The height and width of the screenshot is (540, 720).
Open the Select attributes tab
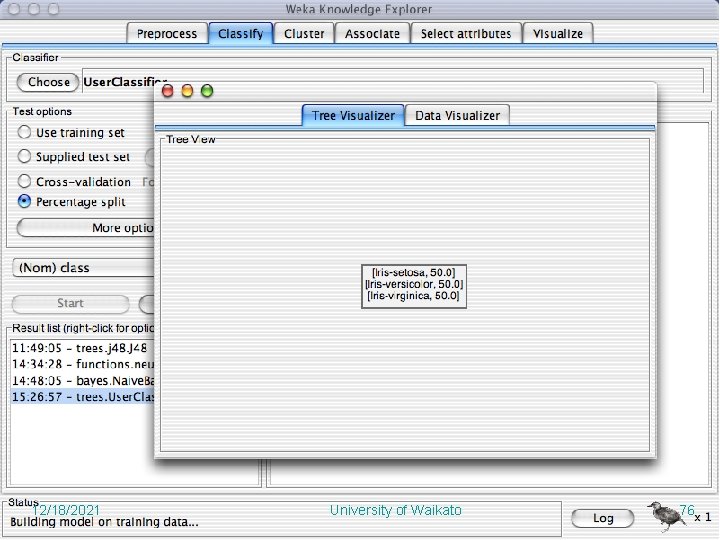[x=466, y=34]
